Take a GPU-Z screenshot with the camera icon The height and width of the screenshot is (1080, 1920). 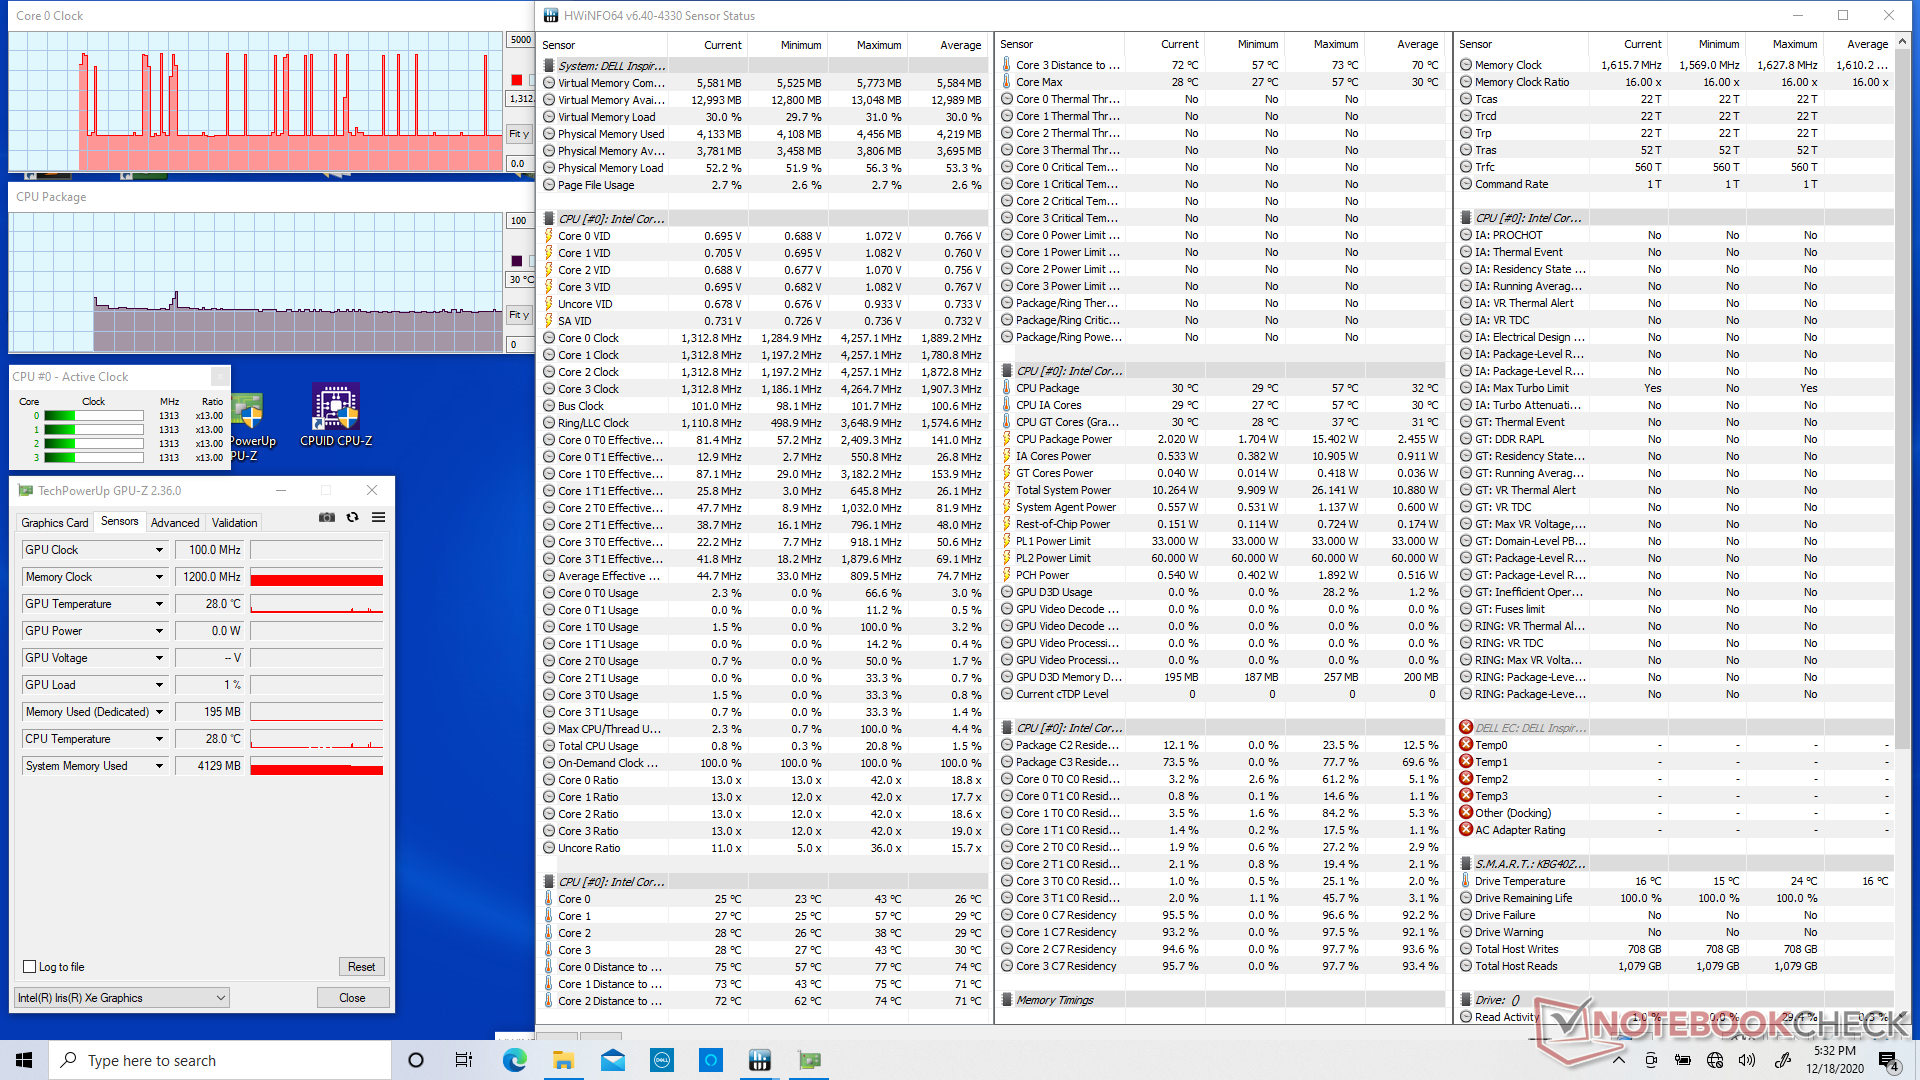326,517
